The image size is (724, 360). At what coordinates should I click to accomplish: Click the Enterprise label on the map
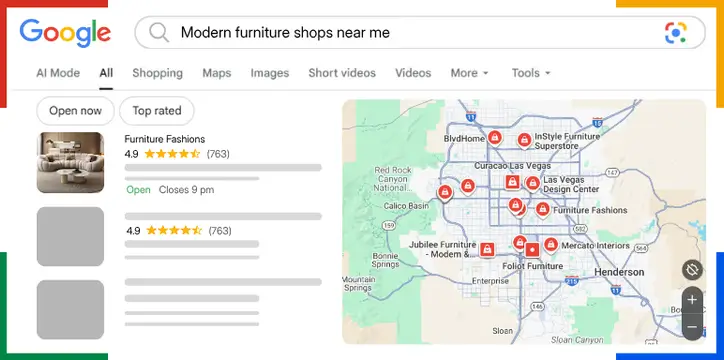pyautogui.click(x=490, y=281)
